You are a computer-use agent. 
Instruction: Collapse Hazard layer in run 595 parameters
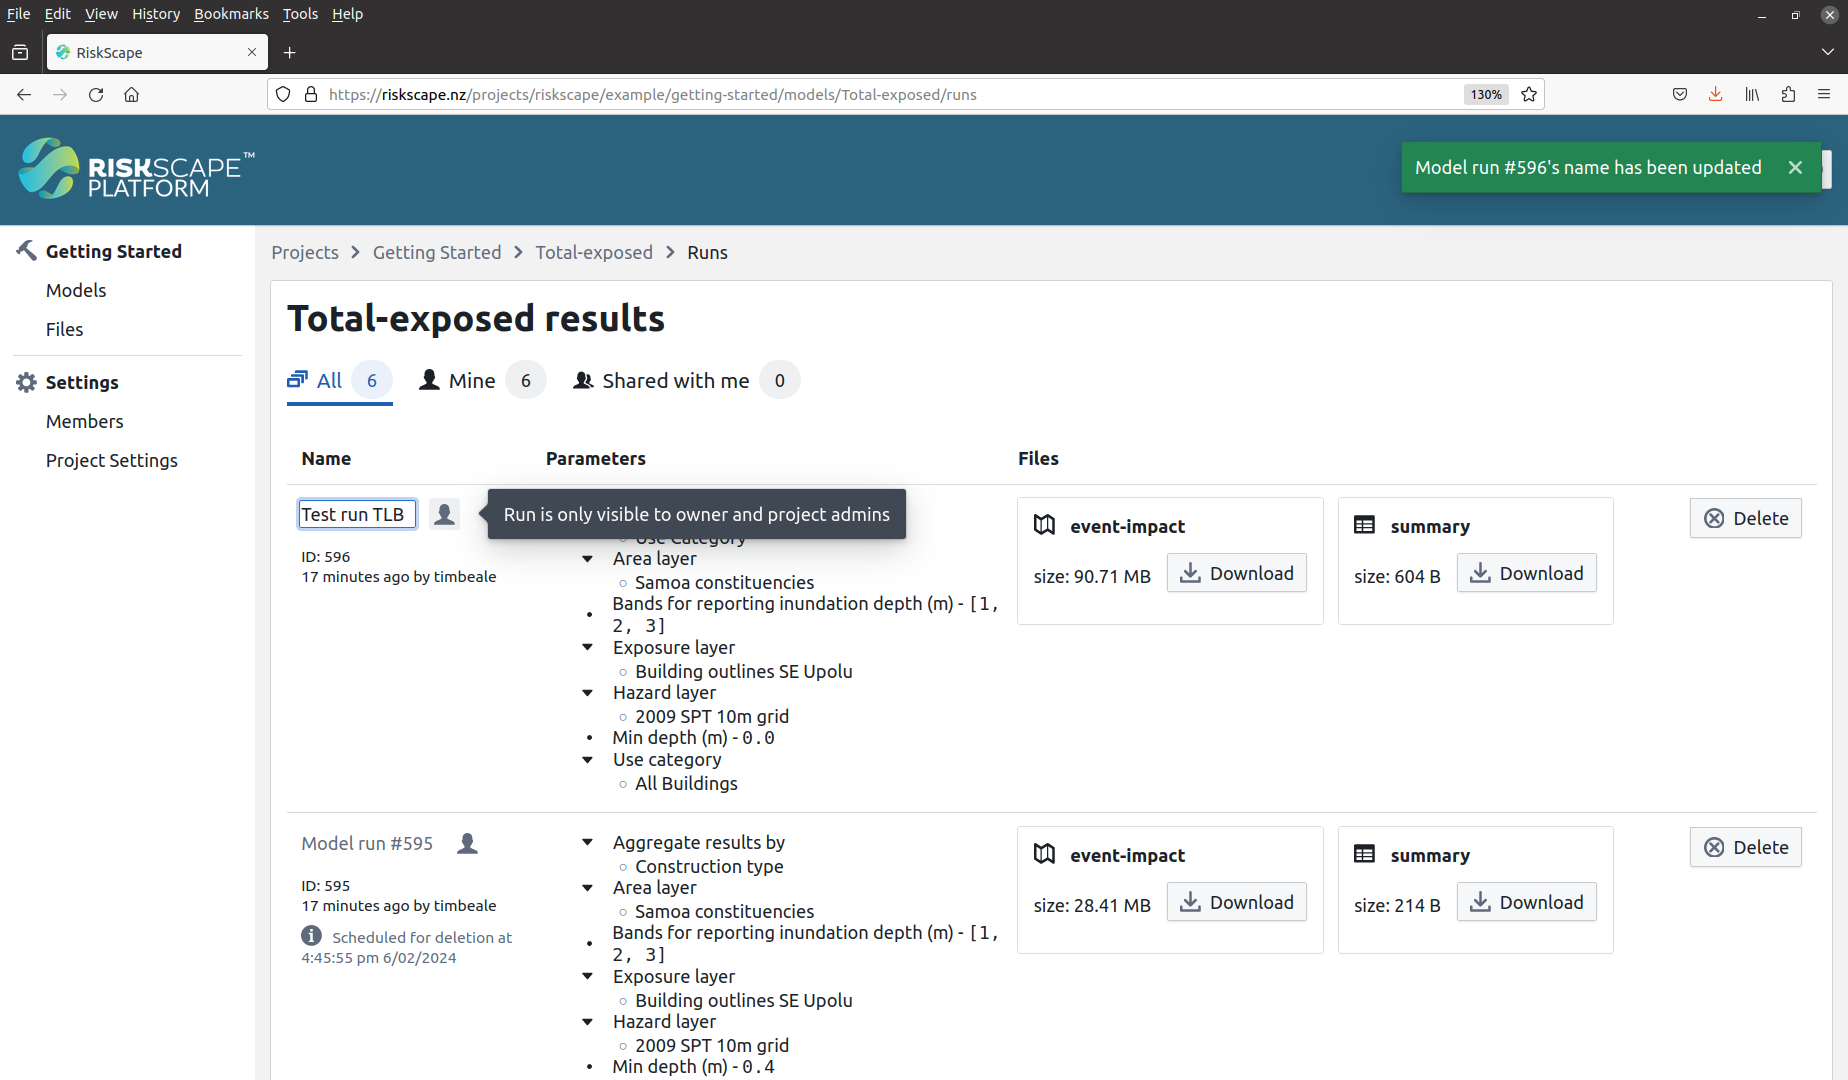click(x=588, y=1022)
